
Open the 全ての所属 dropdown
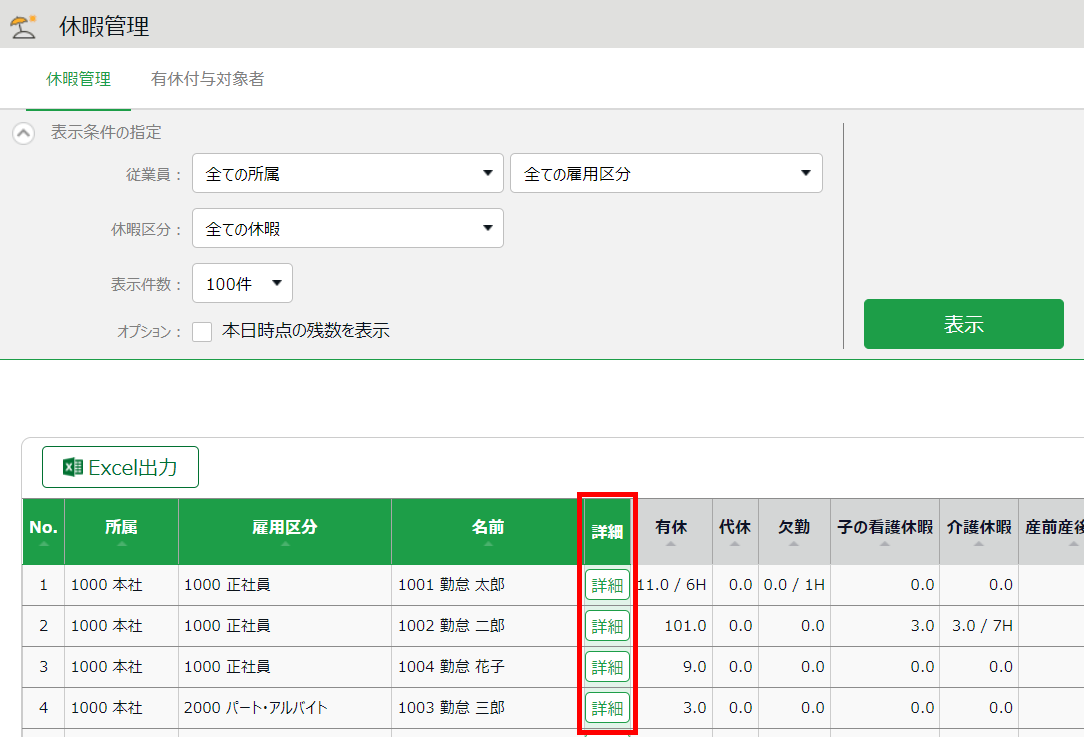pos(347,173)
